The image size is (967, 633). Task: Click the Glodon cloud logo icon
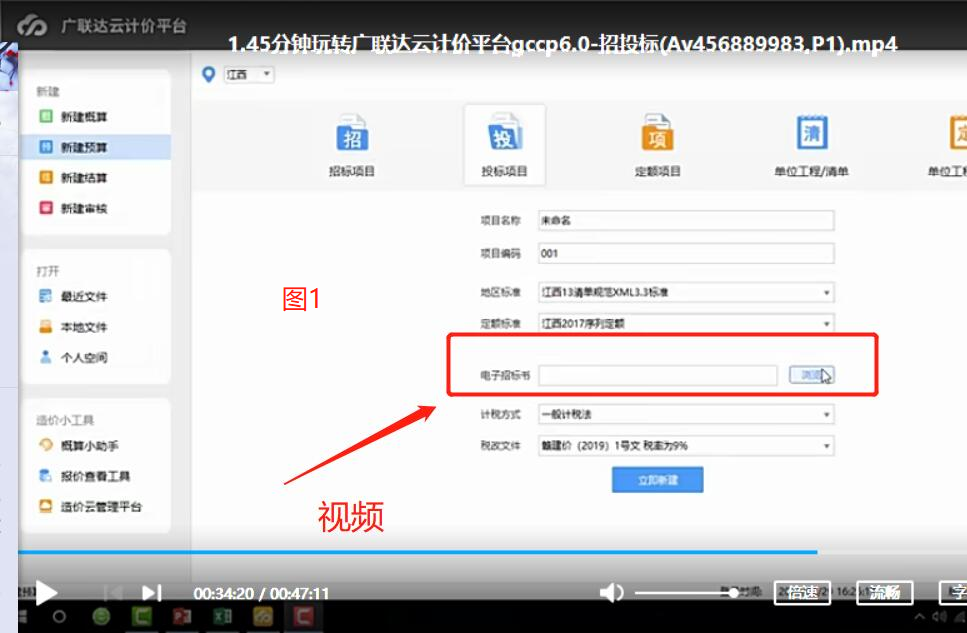click(31, 26)
